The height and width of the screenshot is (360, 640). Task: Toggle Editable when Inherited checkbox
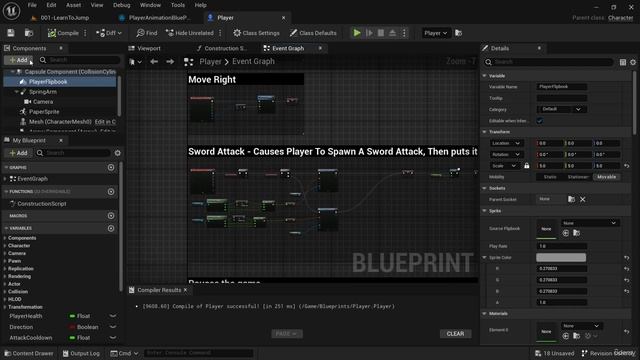tap(540, 121)
